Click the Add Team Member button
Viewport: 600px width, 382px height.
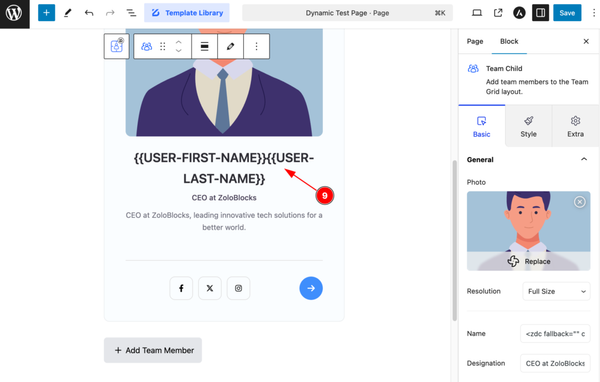(153, 350)
